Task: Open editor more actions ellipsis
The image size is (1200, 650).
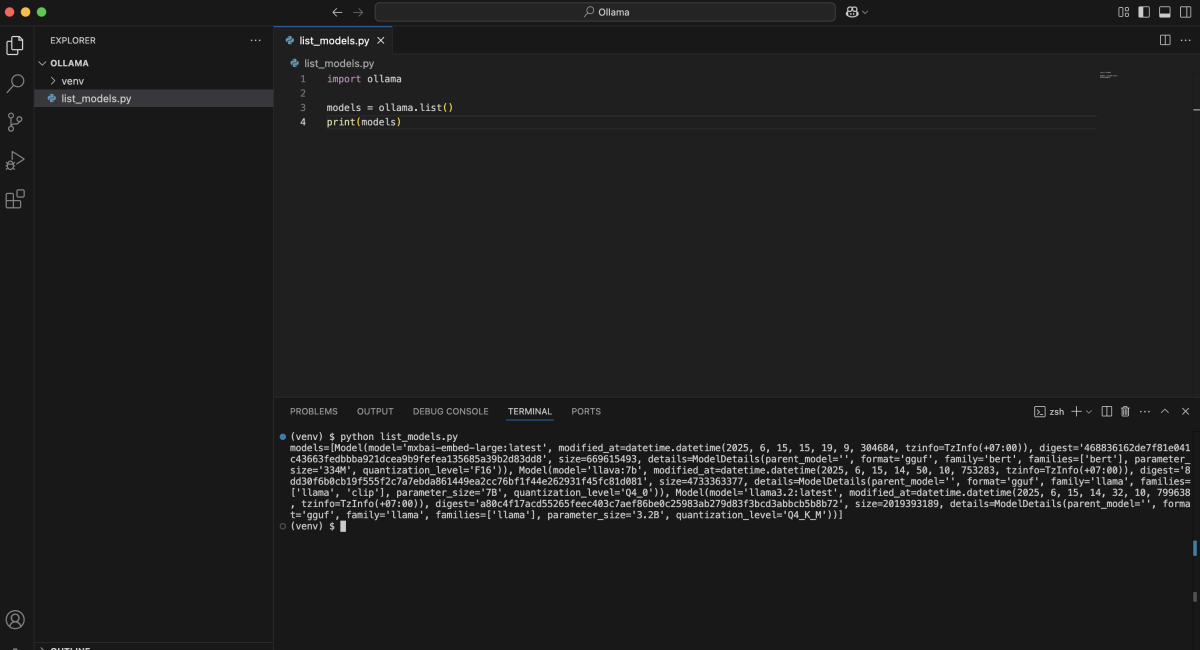Action: click(x=1185, y=40)
